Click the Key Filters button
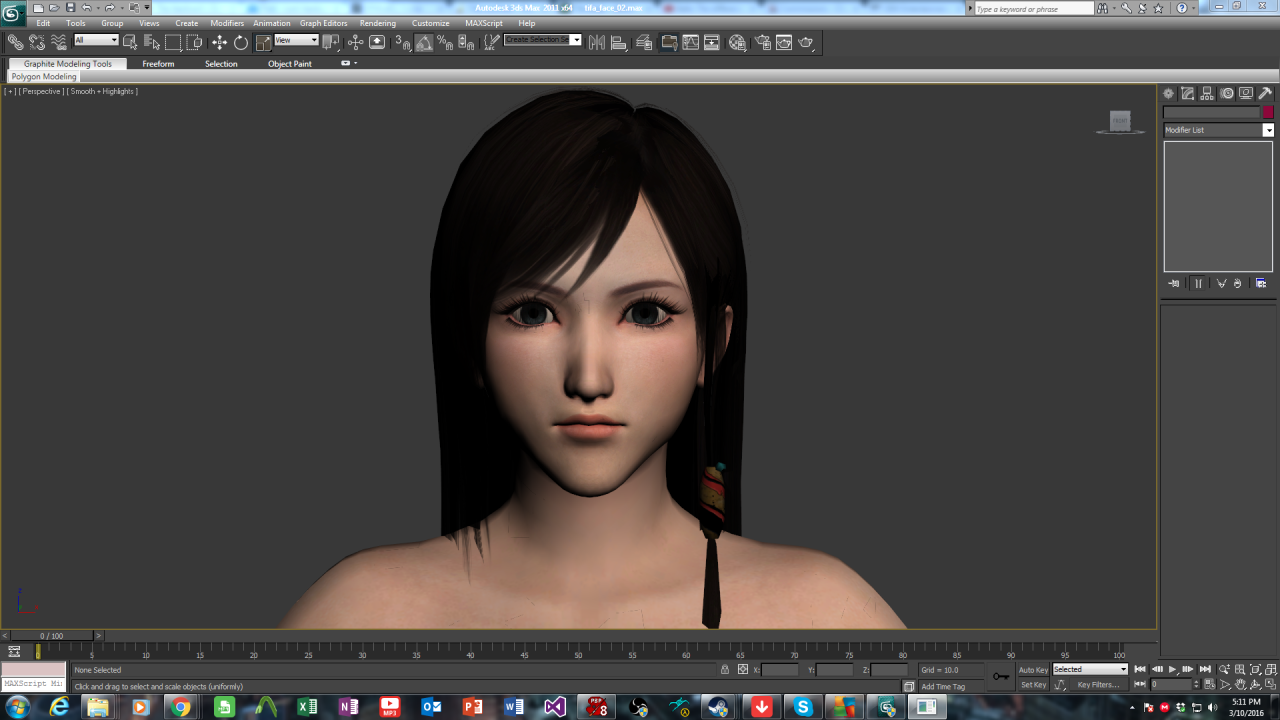1280x720 pixels. [x=1098, y=685]
